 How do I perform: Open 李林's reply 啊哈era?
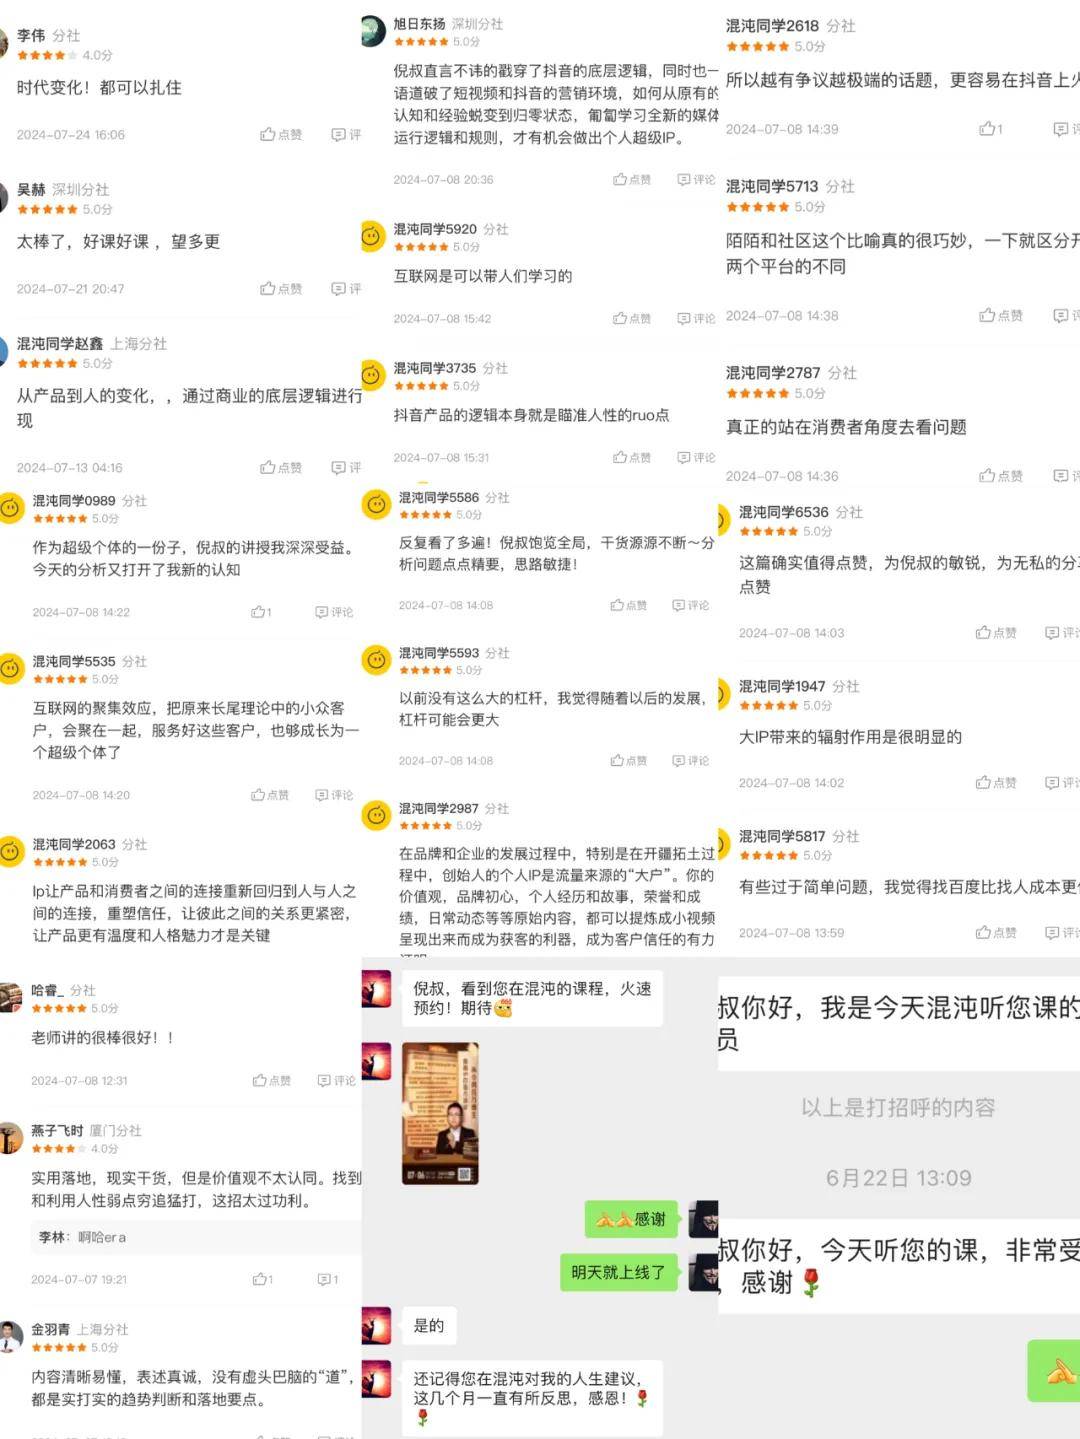[83, 1237]
